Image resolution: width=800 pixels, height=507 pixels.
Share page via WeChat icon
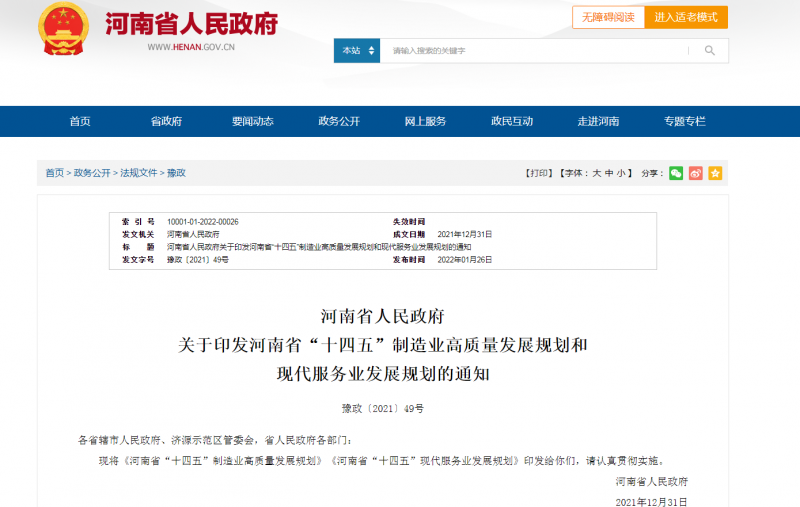[x=676, y=173]
